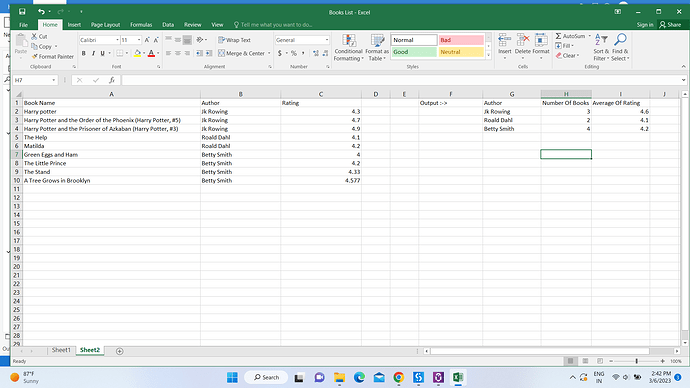Add a new sheet with plus icon
This screenshot has height=388, width=690.
[x=119, y=351]
